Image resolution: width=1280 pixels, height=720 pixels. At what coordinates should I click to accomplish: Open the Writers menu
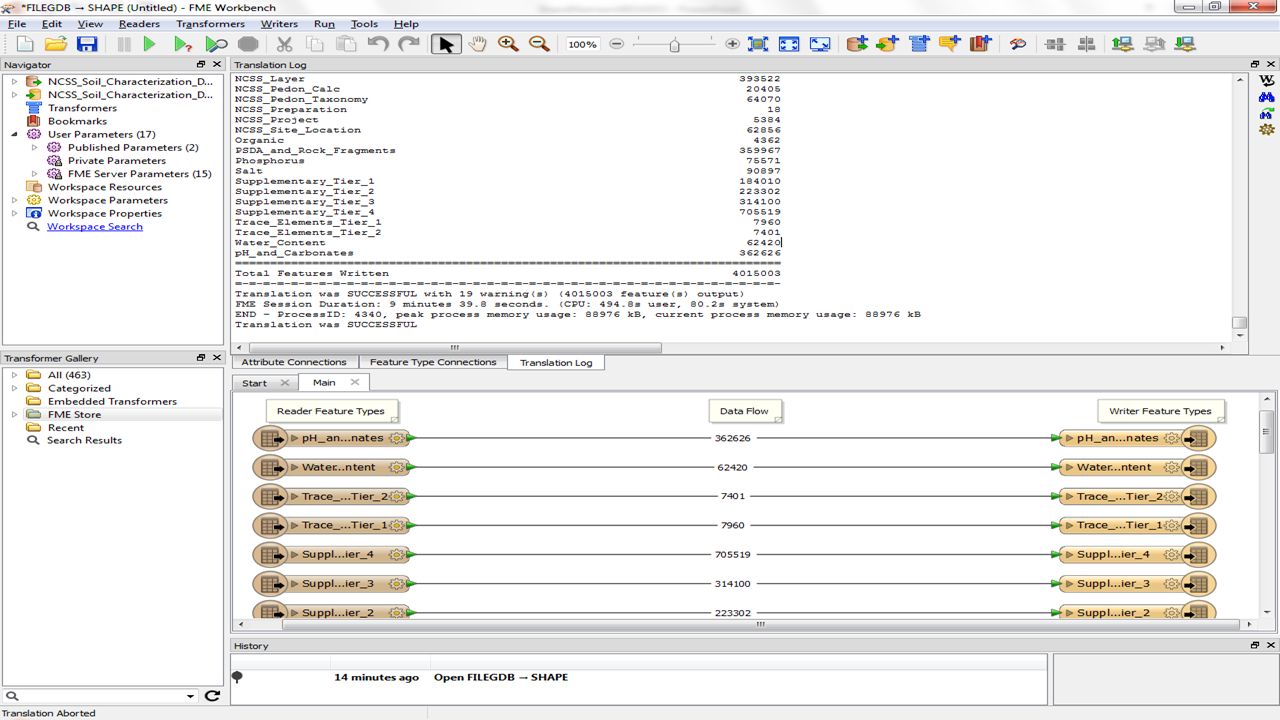pyautogui.click(x=279, y=23)
